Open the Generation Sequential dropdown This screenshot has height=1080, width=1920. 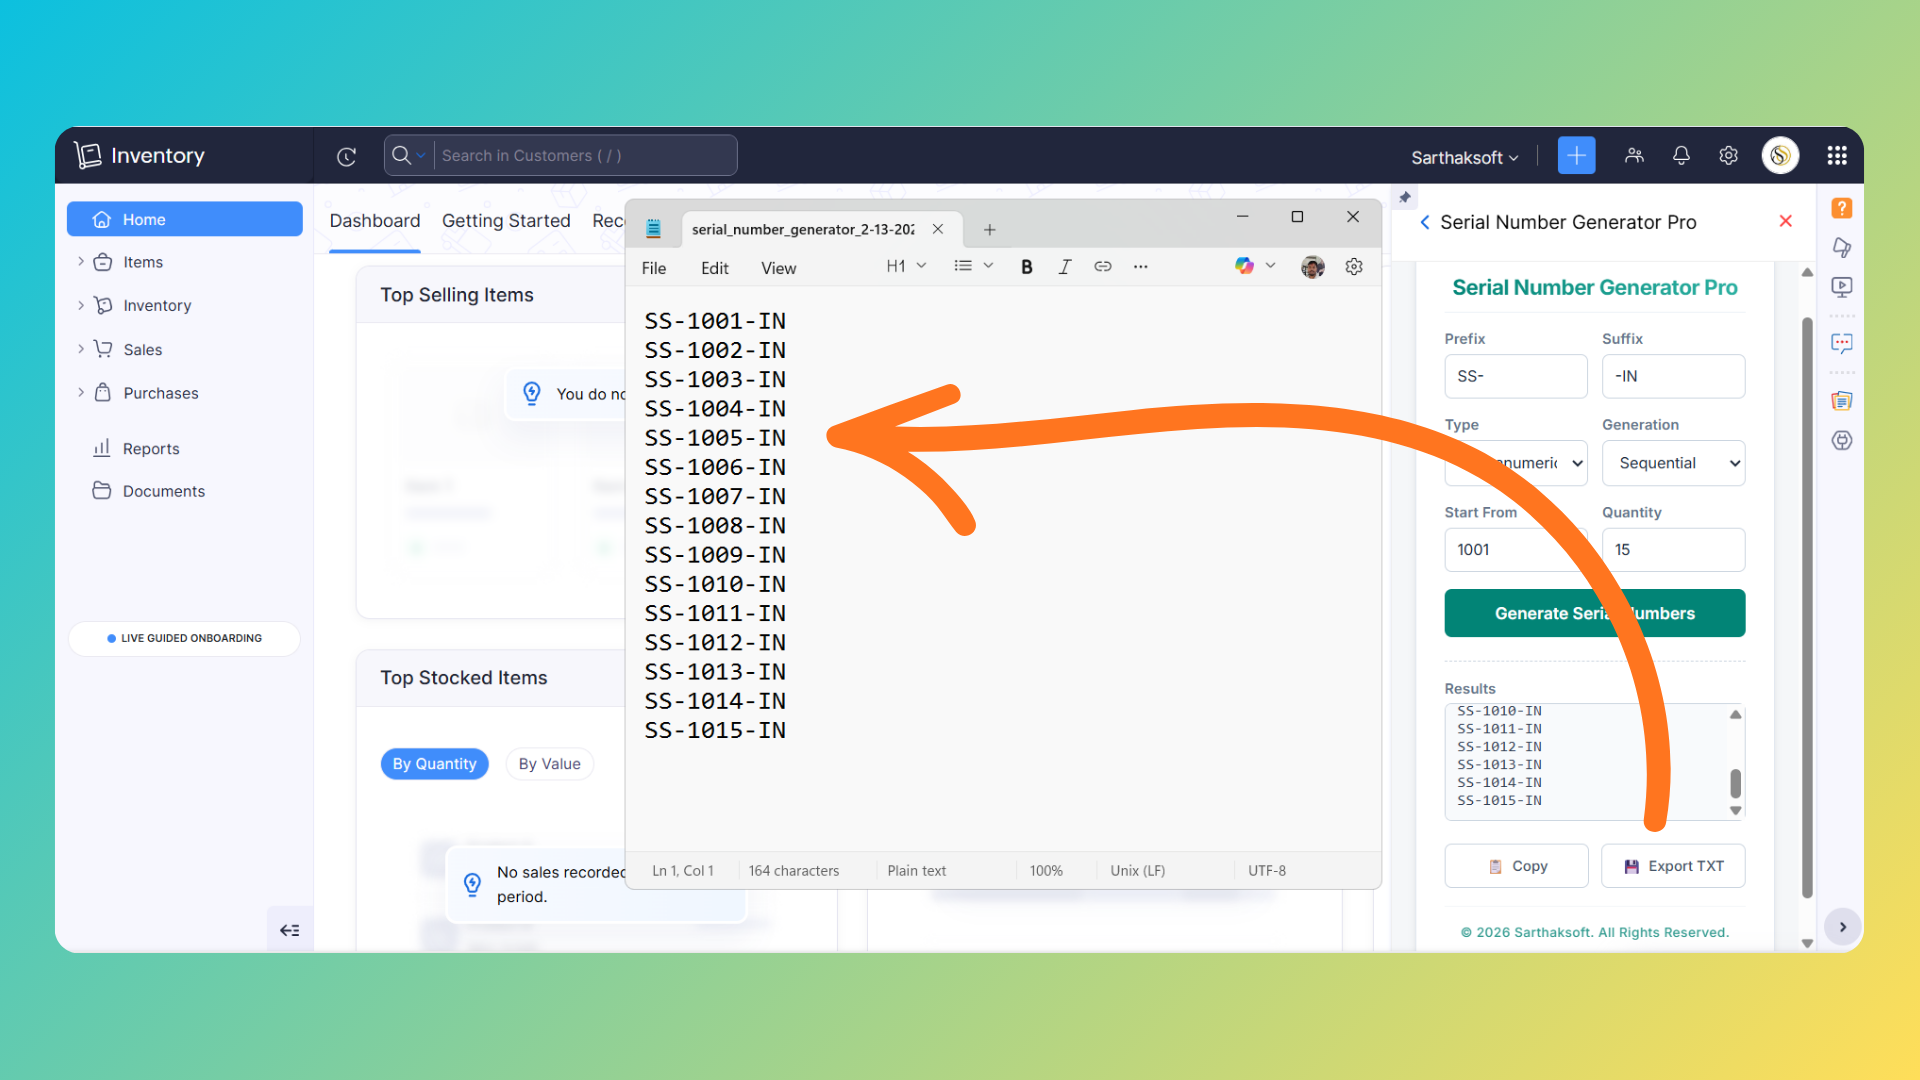[x=1673, y=463]
